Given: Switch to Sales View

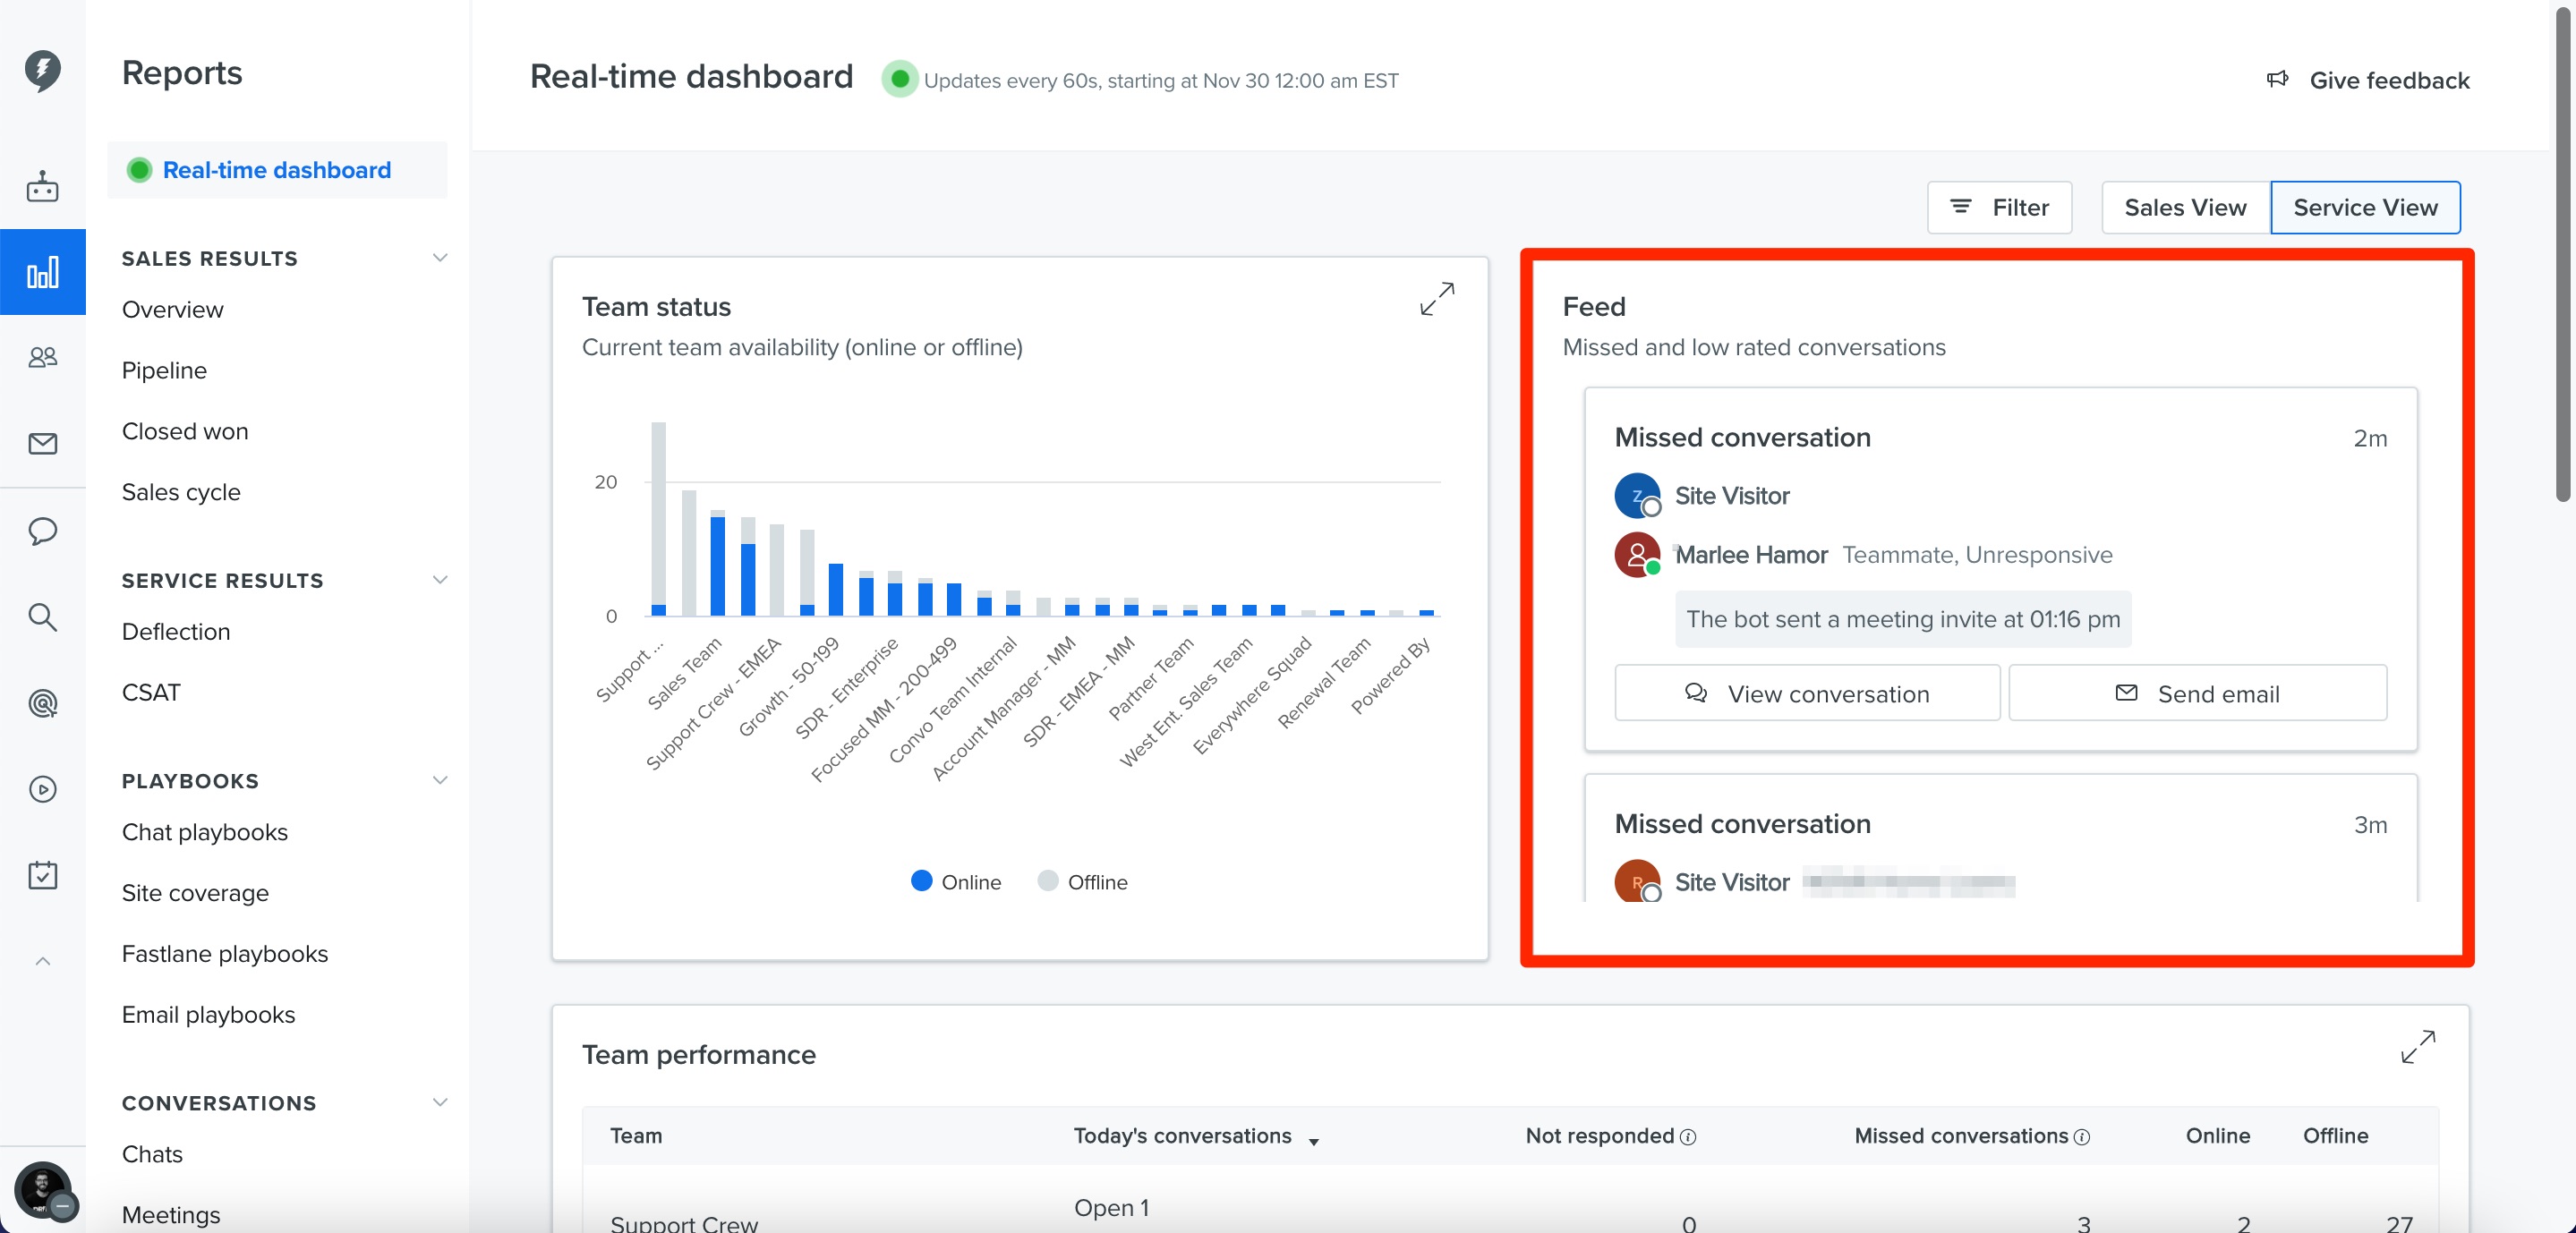Looking at the screenshot, I should pyautogui.click(x=2185, y=207).
